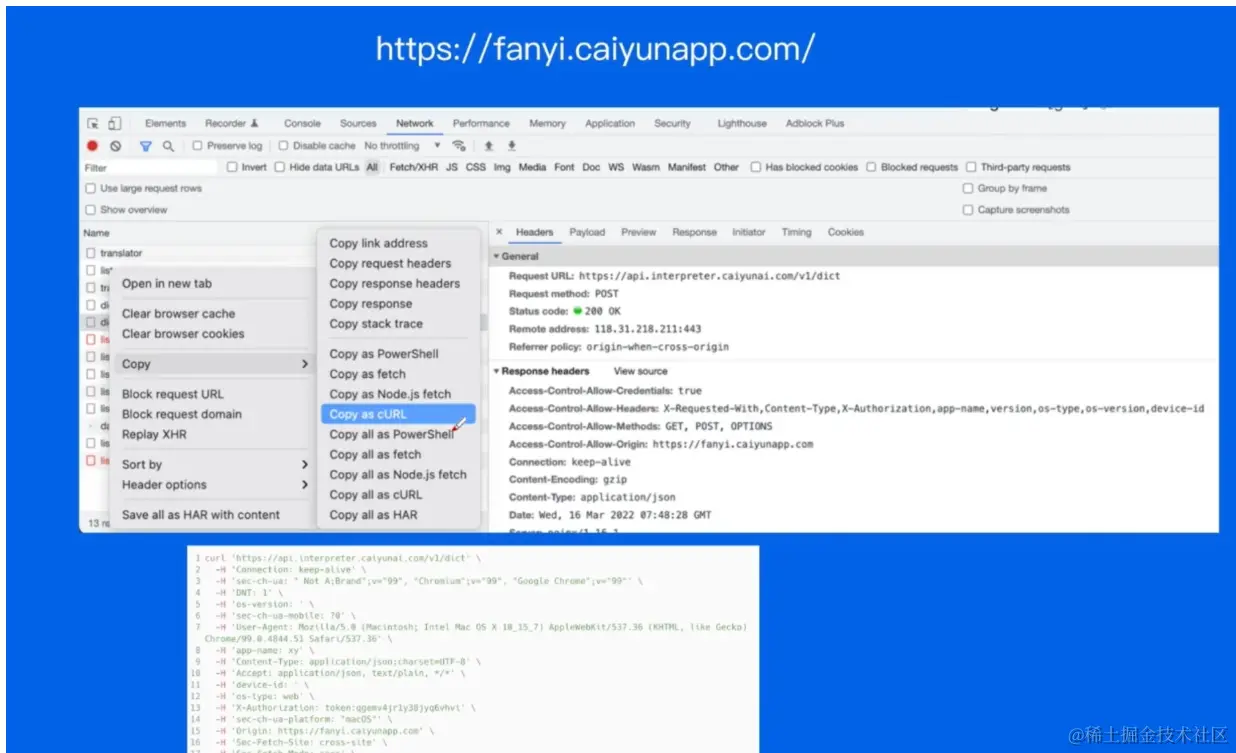Close the request details panel X
The width and height of the screenshot is (1236, 753).
pyautogui.click(x=499, y=232)
